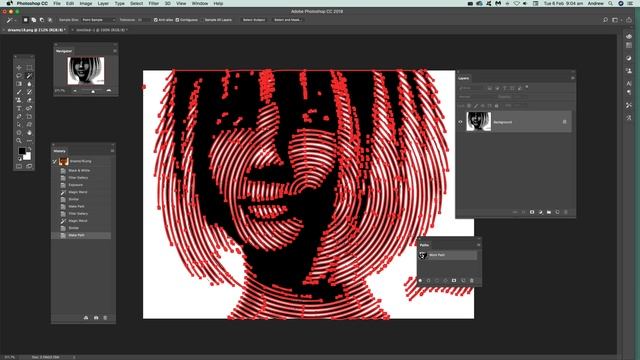This screenshot has width=640, height=360.
Task: Select the Hand tool
Action: pyautogui.click(x=29, y=133)
